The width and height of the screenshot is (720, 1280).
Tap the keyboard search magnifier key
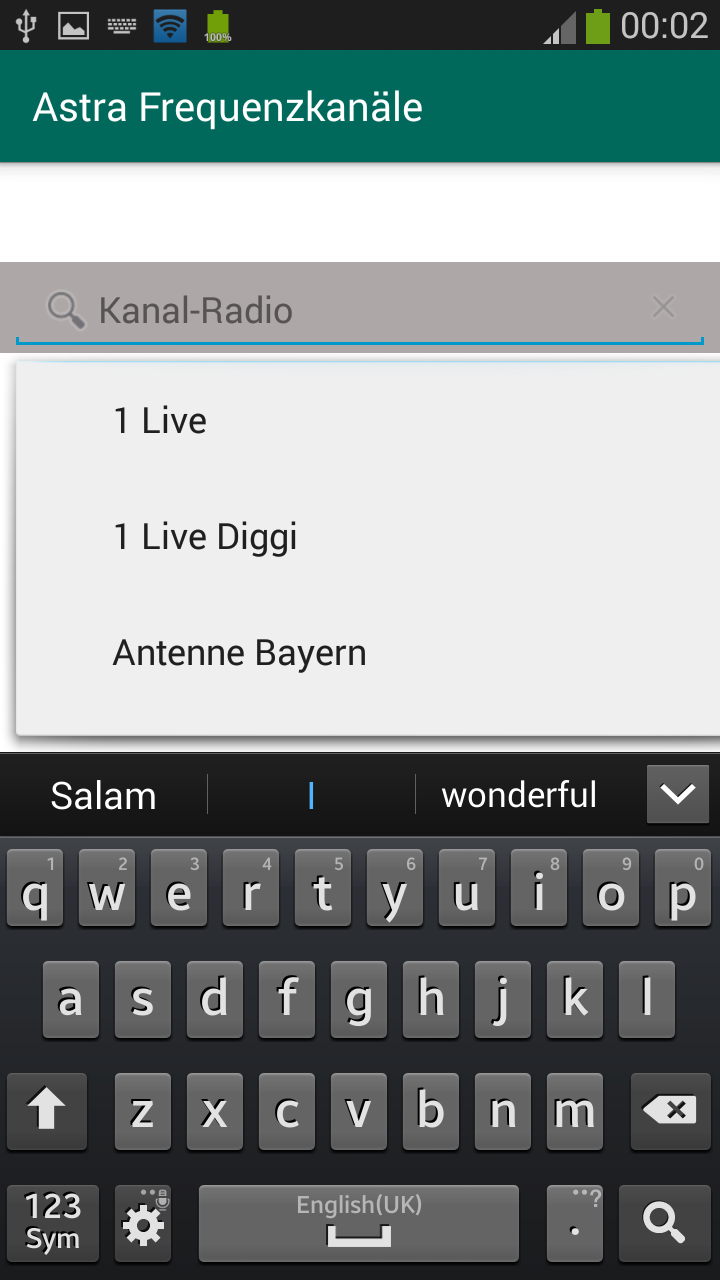click(x=664, y=1224)
